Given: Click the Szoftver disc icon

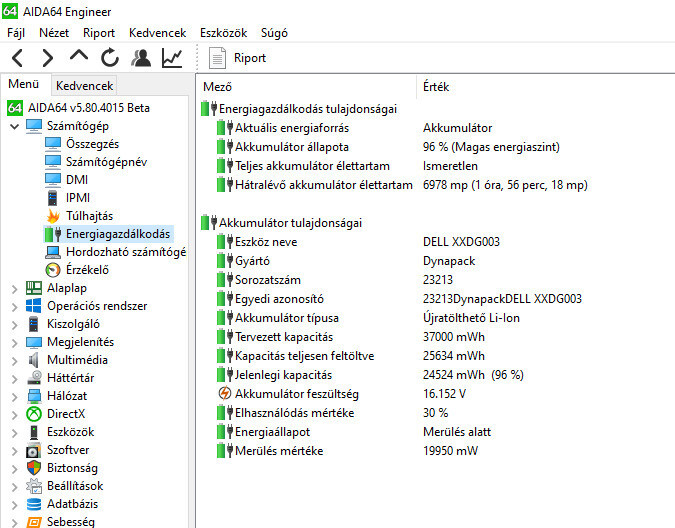Looking at the screenshot, I should tap(34, 451).
